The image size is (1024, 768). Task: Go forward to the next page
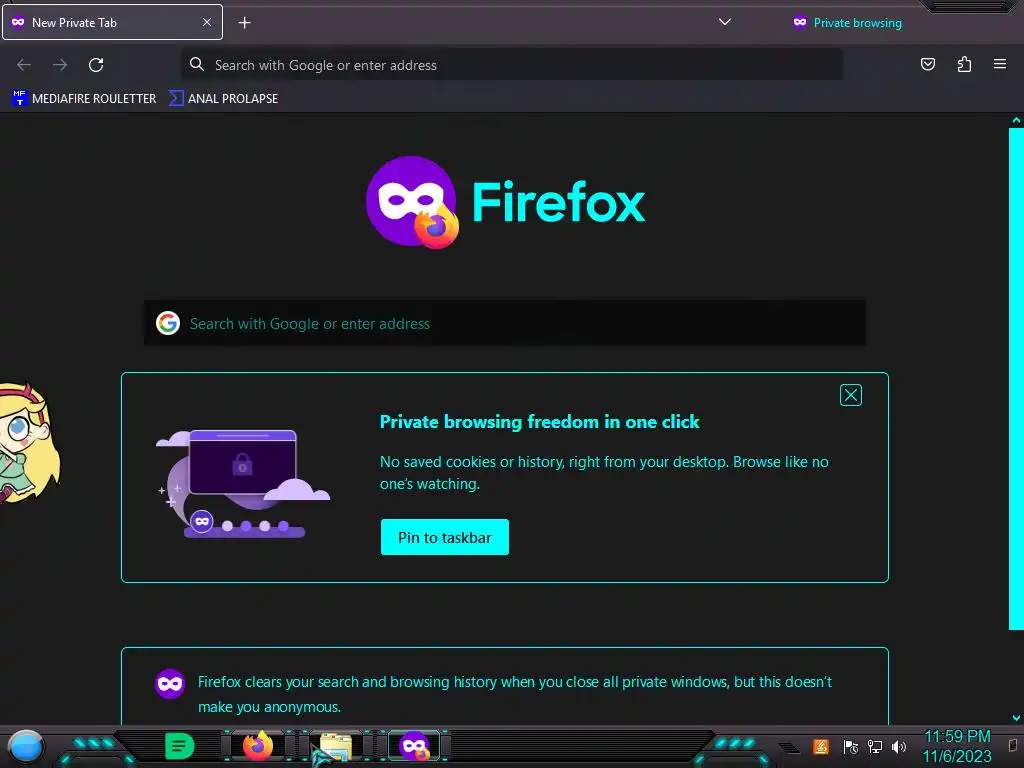[60, 65]
